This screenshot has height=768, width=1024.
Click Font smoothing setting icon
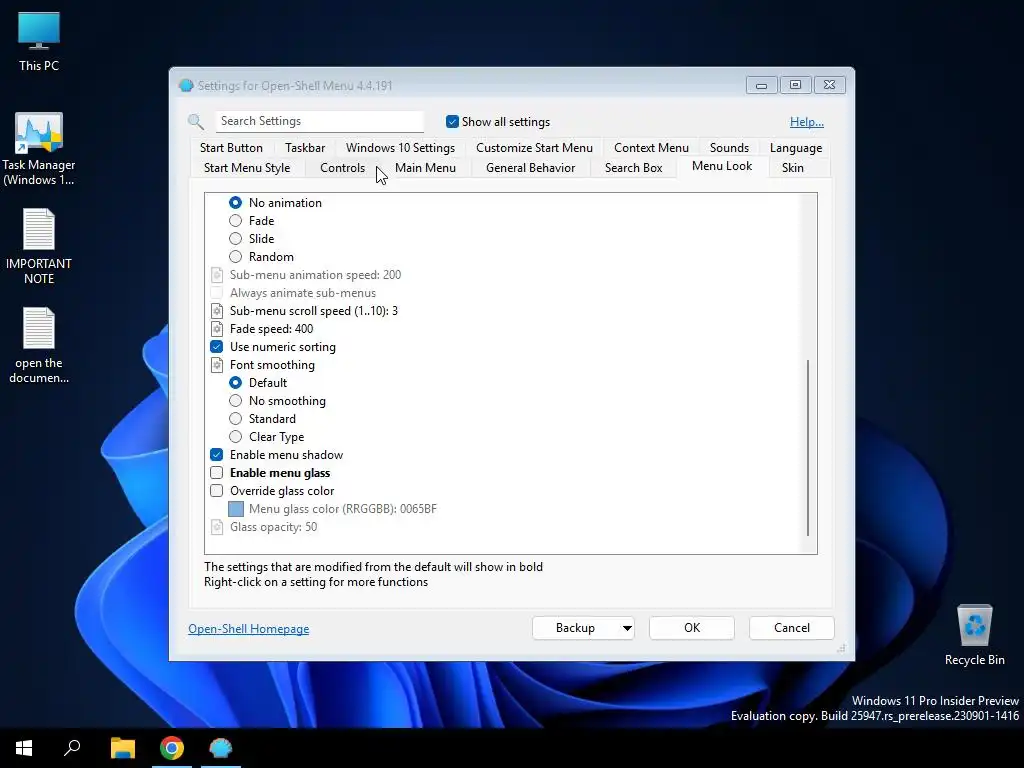(x=217, y=365)
